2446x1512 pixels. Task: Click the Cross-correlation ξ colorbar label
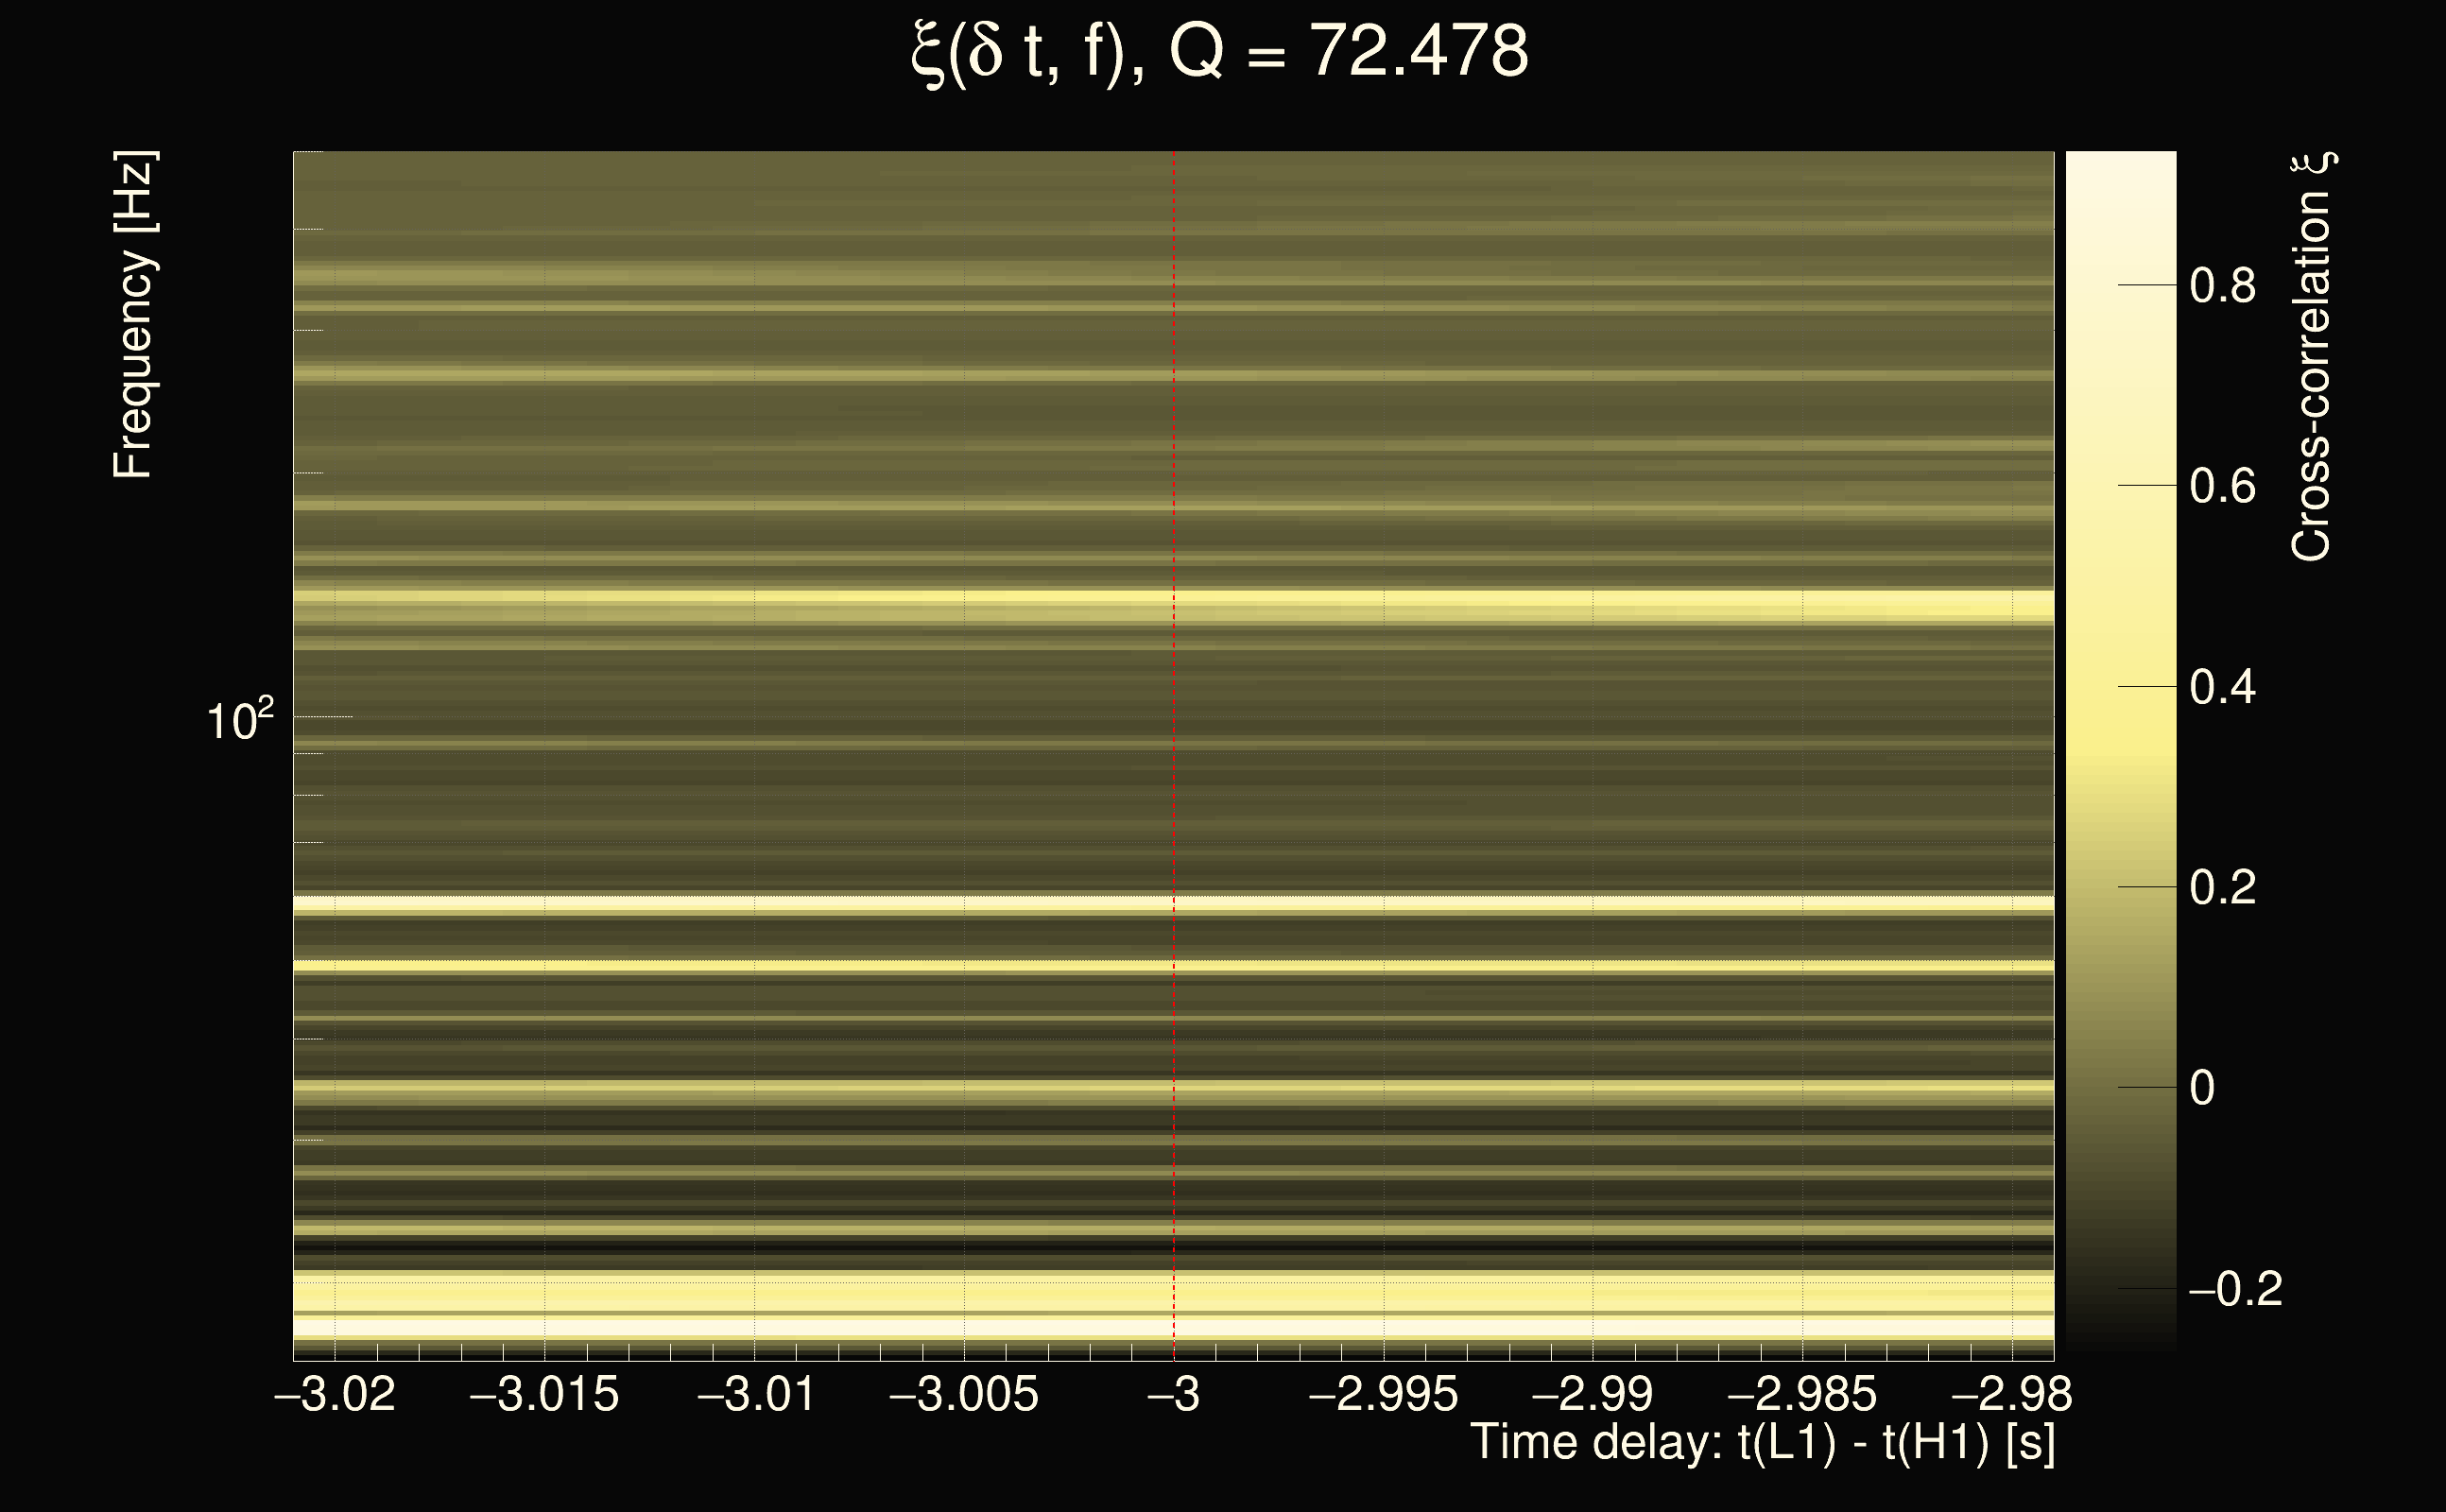pyautogui.click(x=2312, y=357)
